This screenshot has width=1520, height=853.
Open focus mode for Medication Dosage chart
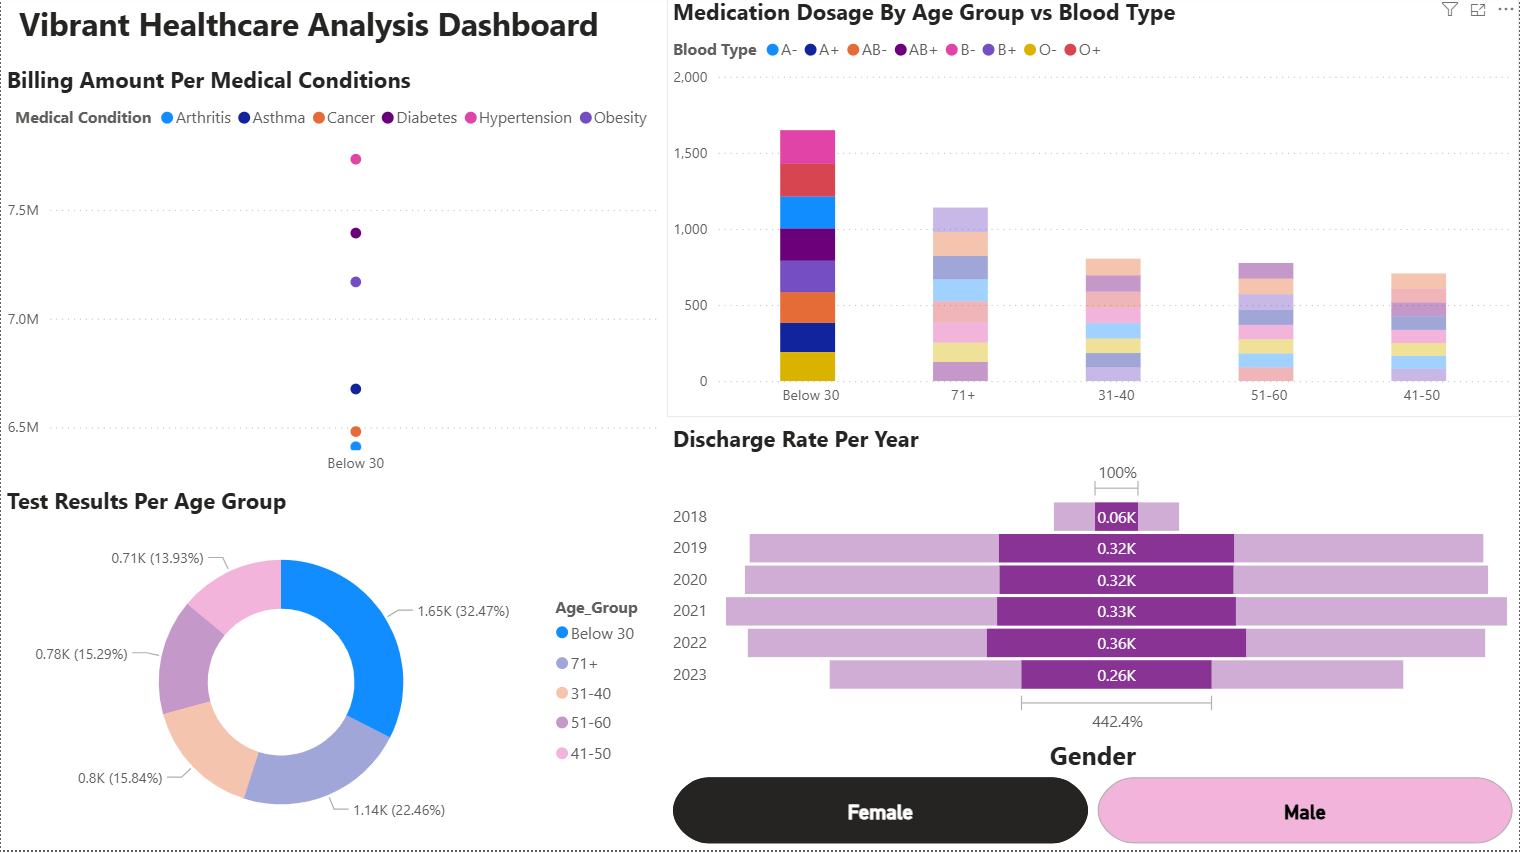1478,10
